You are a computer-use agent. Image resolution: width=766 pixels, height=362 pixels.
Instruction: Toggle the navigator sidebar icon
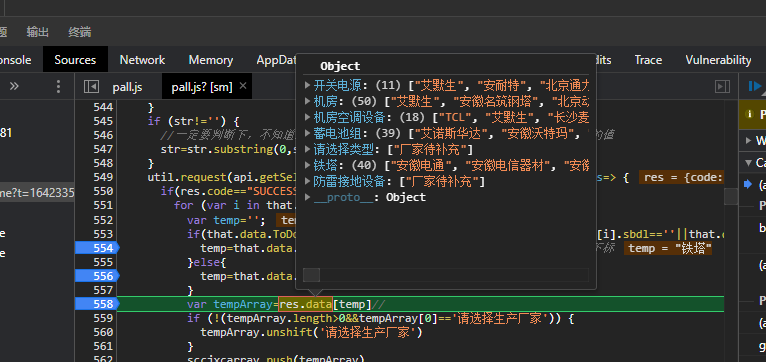(91, 87)
